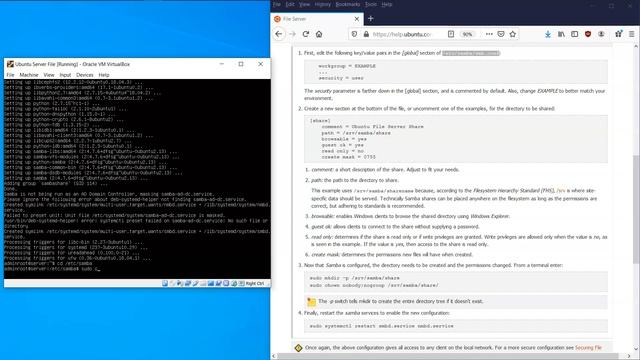The width and height of the screenshot is (640, 360).
Task: Open Firefox File menu
Action: (276, 4)
